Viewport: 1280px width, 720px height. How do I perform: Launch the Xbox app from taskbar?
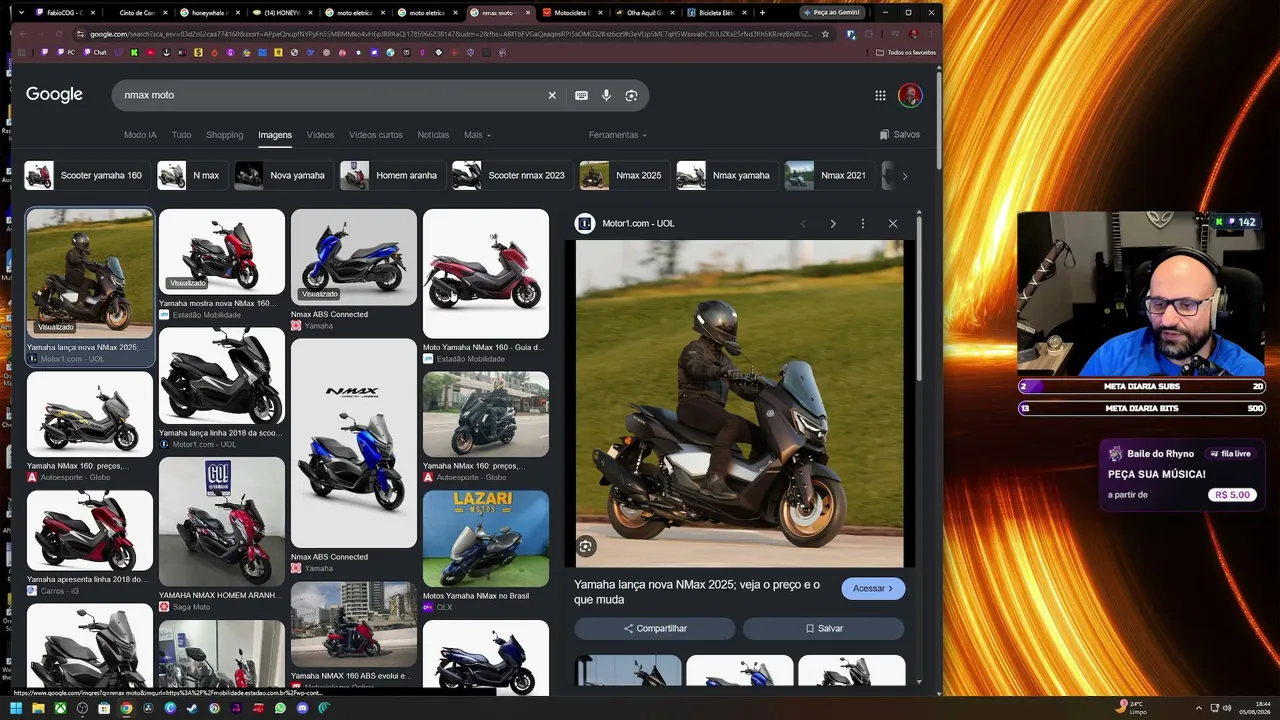(60, 708)
